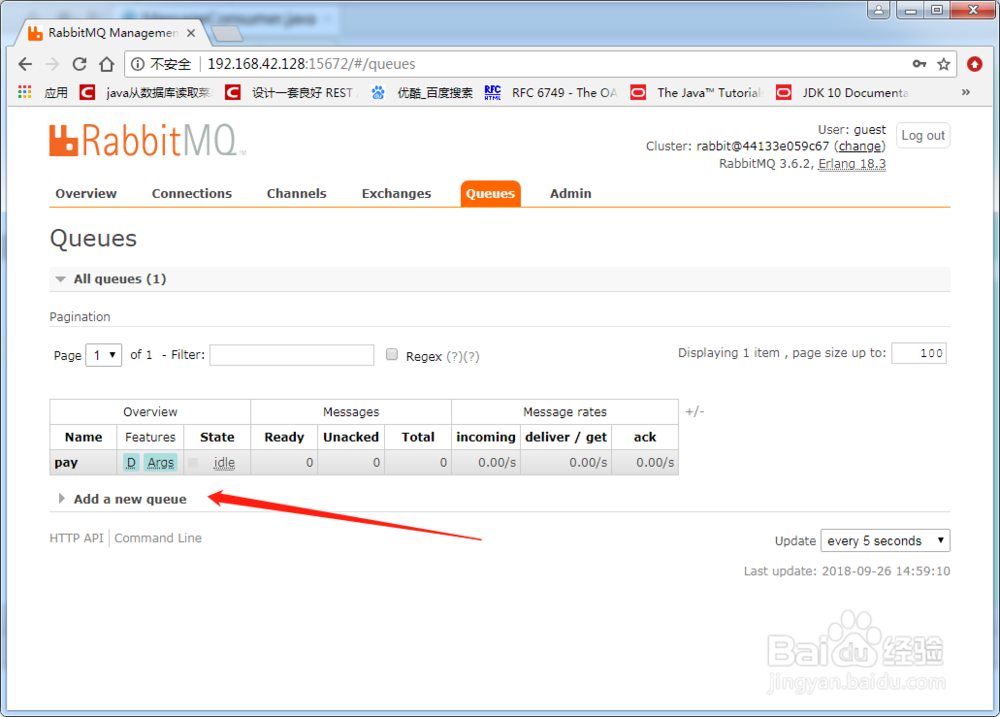
Task: Open 'The Java Tutorials' bookmark
Action: coord(697,92)
